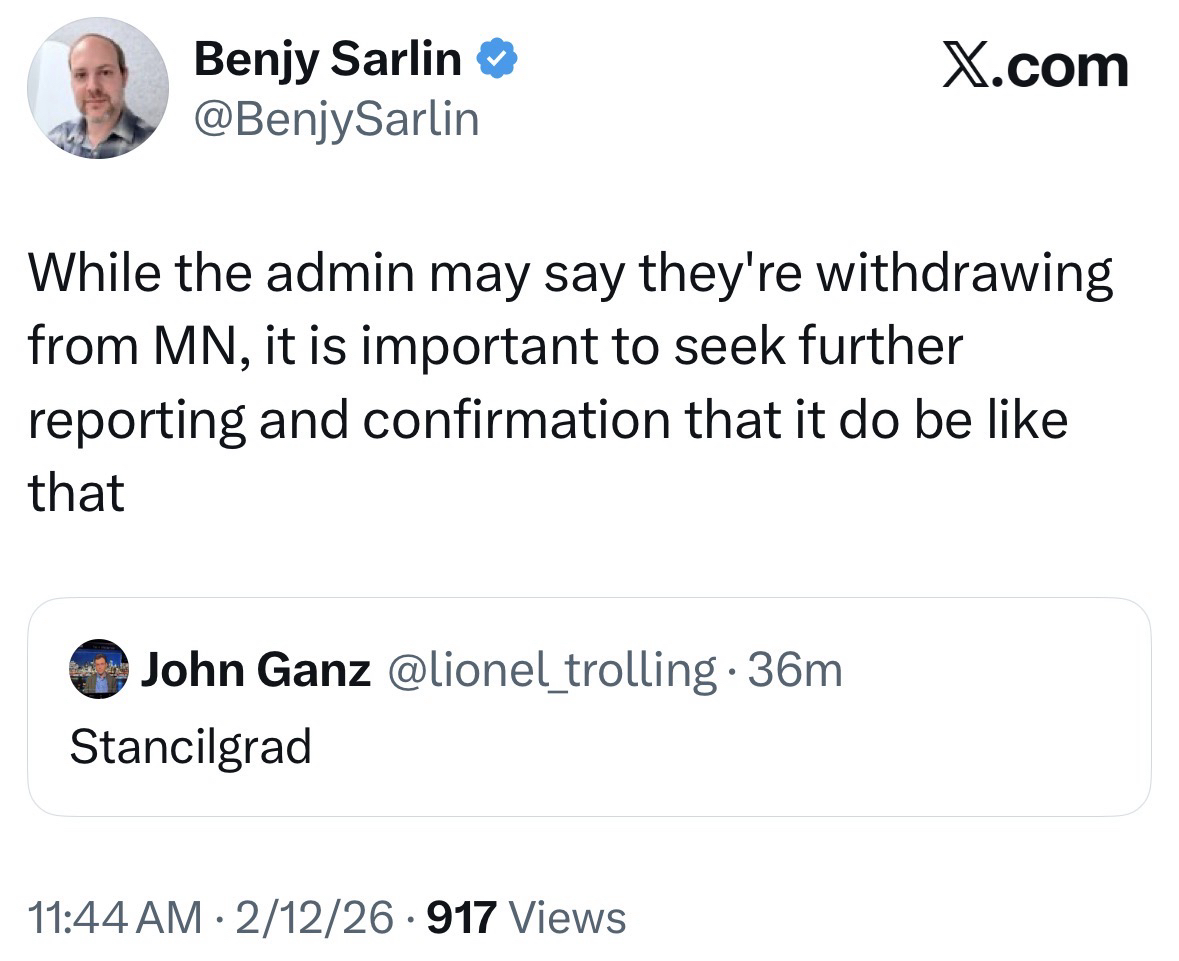Open the @lionel_trolling handle
Image resolution: width=1179 pixels, height=961 pixels.
point(550,669)
